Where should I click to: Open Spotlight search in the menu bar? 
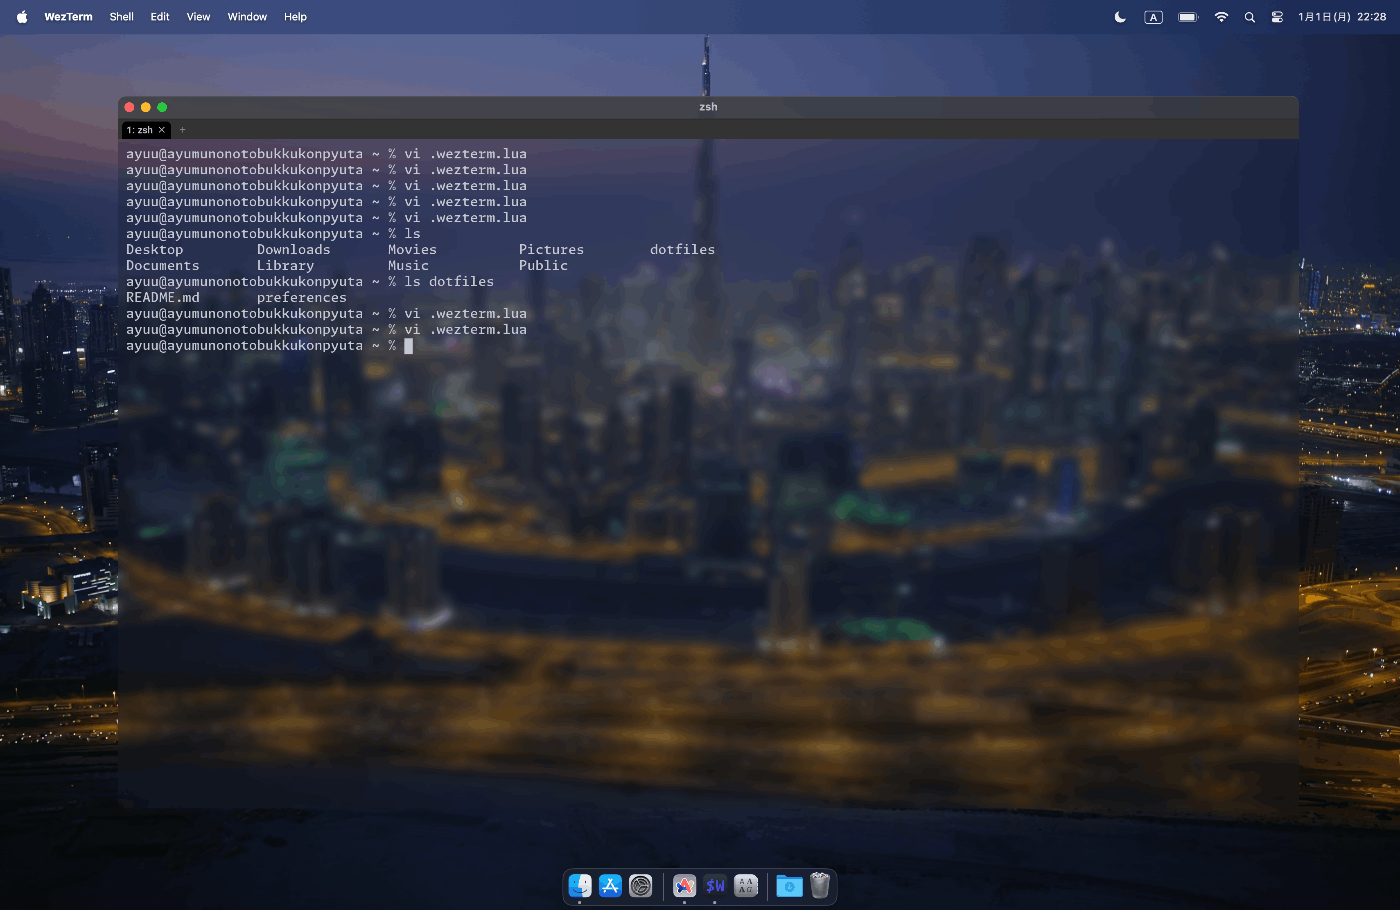click(1249, 16)
